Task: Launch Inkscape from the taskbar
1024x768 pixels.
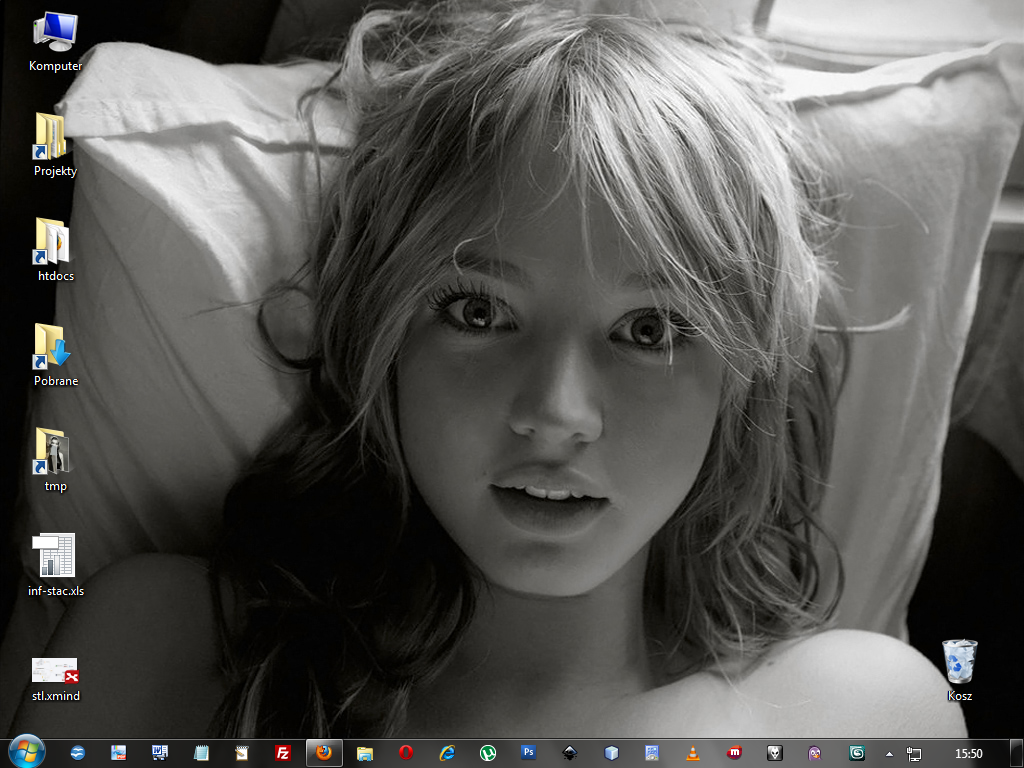Action: pos(570,753)
